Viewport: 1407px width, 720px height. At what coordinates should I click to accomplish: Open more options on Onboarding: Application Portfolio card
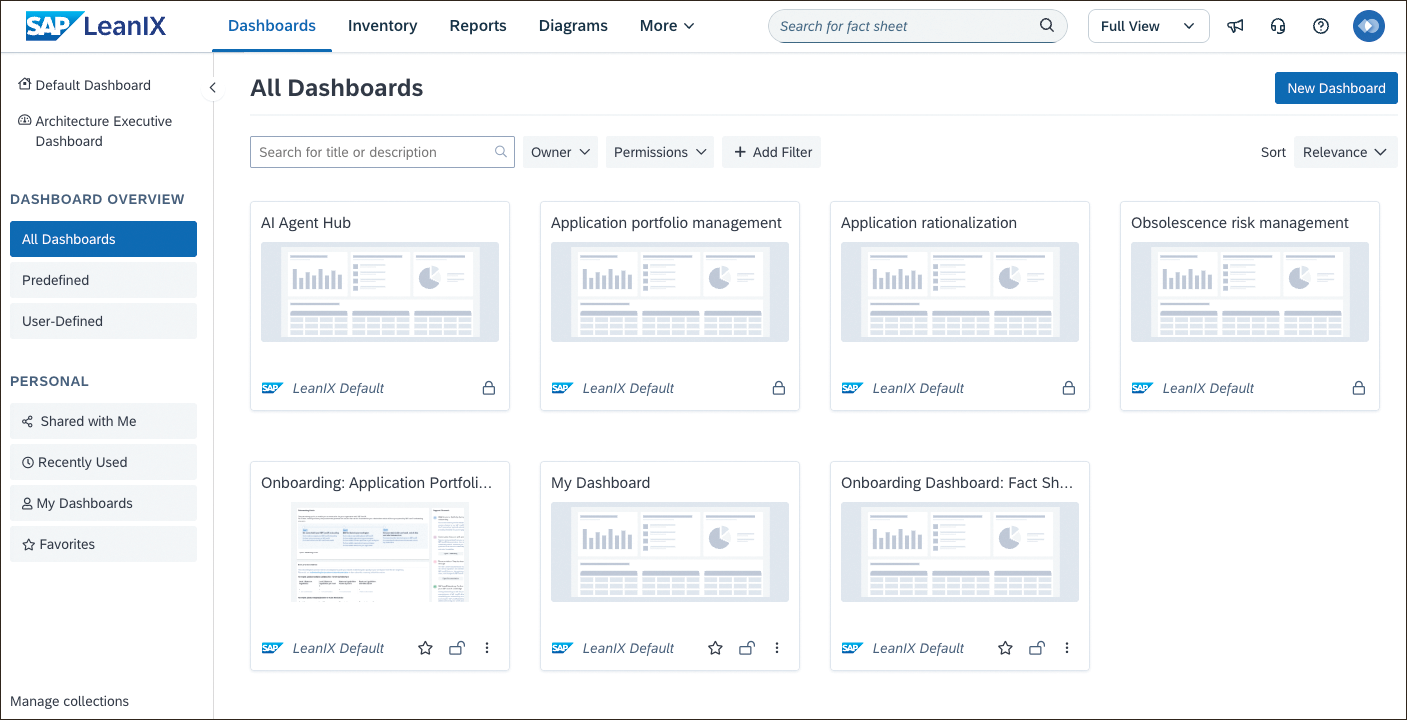point(487,648)
